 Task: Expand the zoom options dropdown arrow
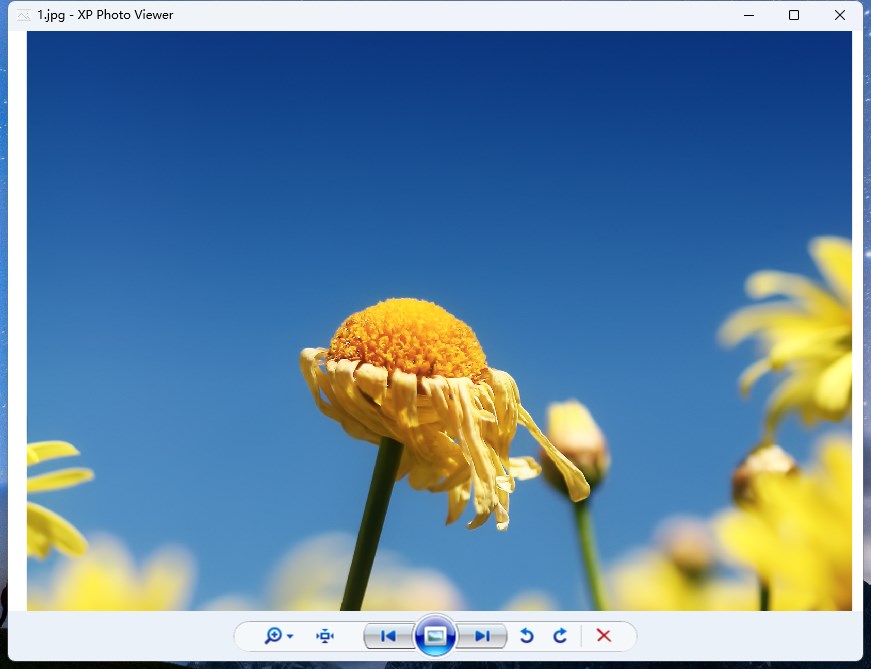[288, 636]
